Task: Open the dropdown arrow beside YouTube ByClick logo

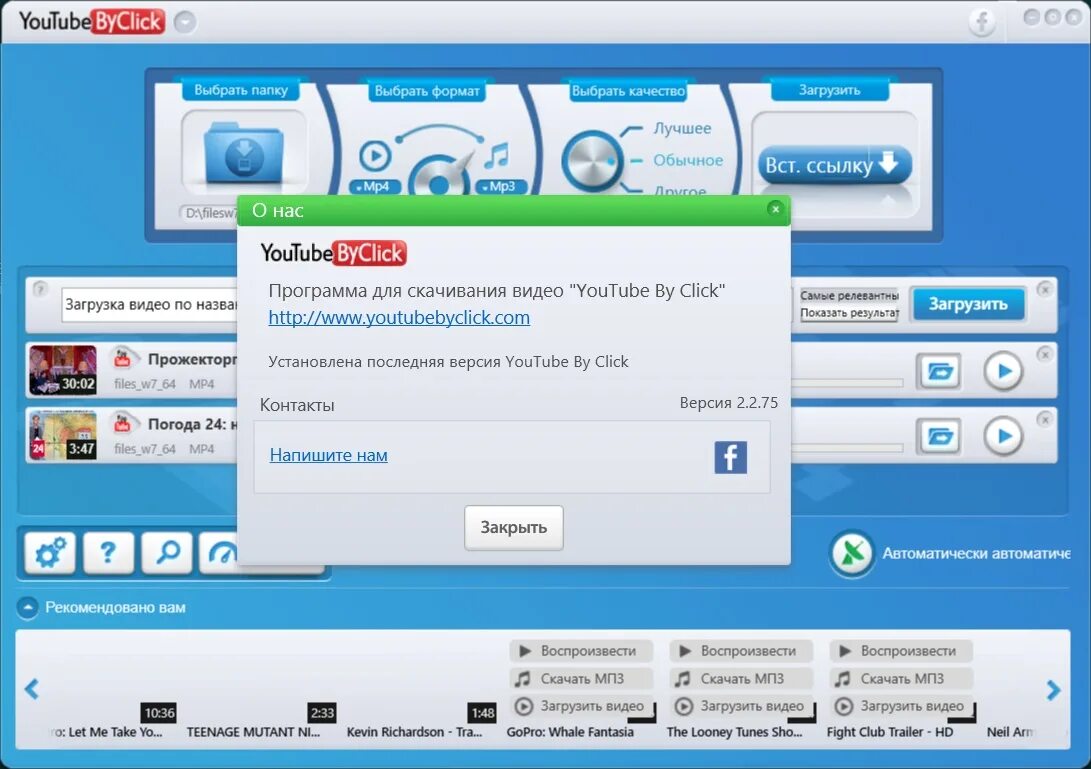Action: [185, 22]
